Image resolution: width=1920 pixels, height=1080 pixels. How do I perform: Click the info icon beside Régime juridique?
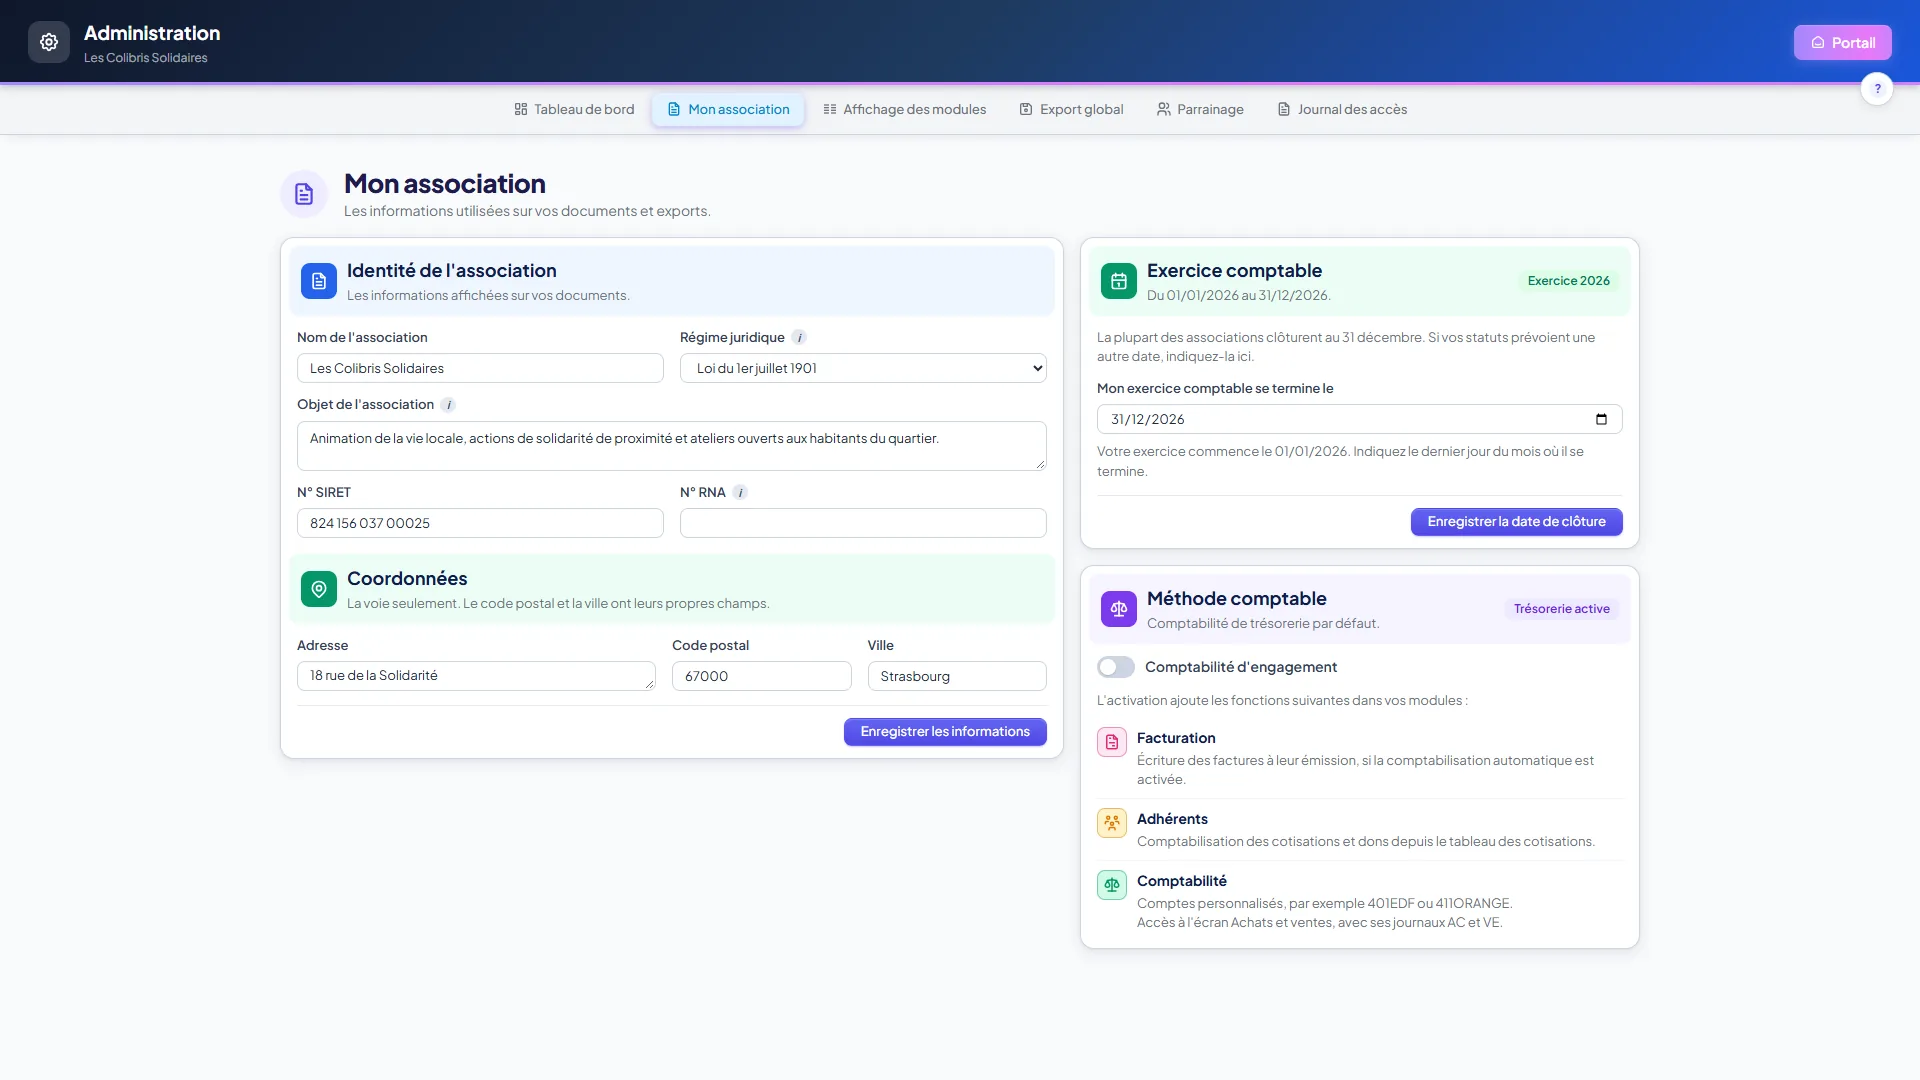(799, 338)
